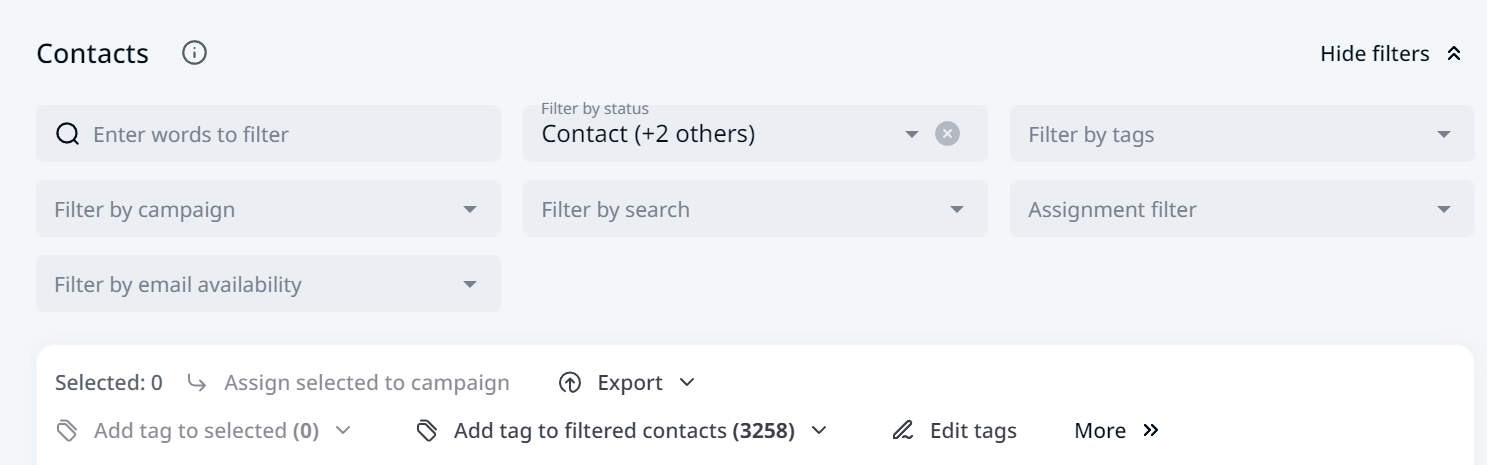Open Add tag to filtered contacts menu
The width and height of the screenshot is (1487, 465).
point(624,431)
